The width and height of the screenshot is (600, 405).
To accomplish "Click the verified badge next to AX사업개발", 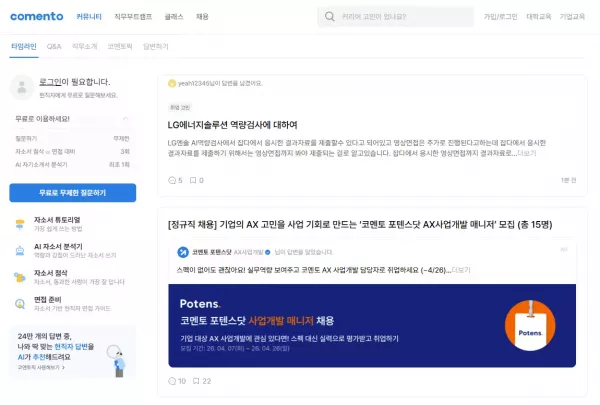I will coord(268,252).
